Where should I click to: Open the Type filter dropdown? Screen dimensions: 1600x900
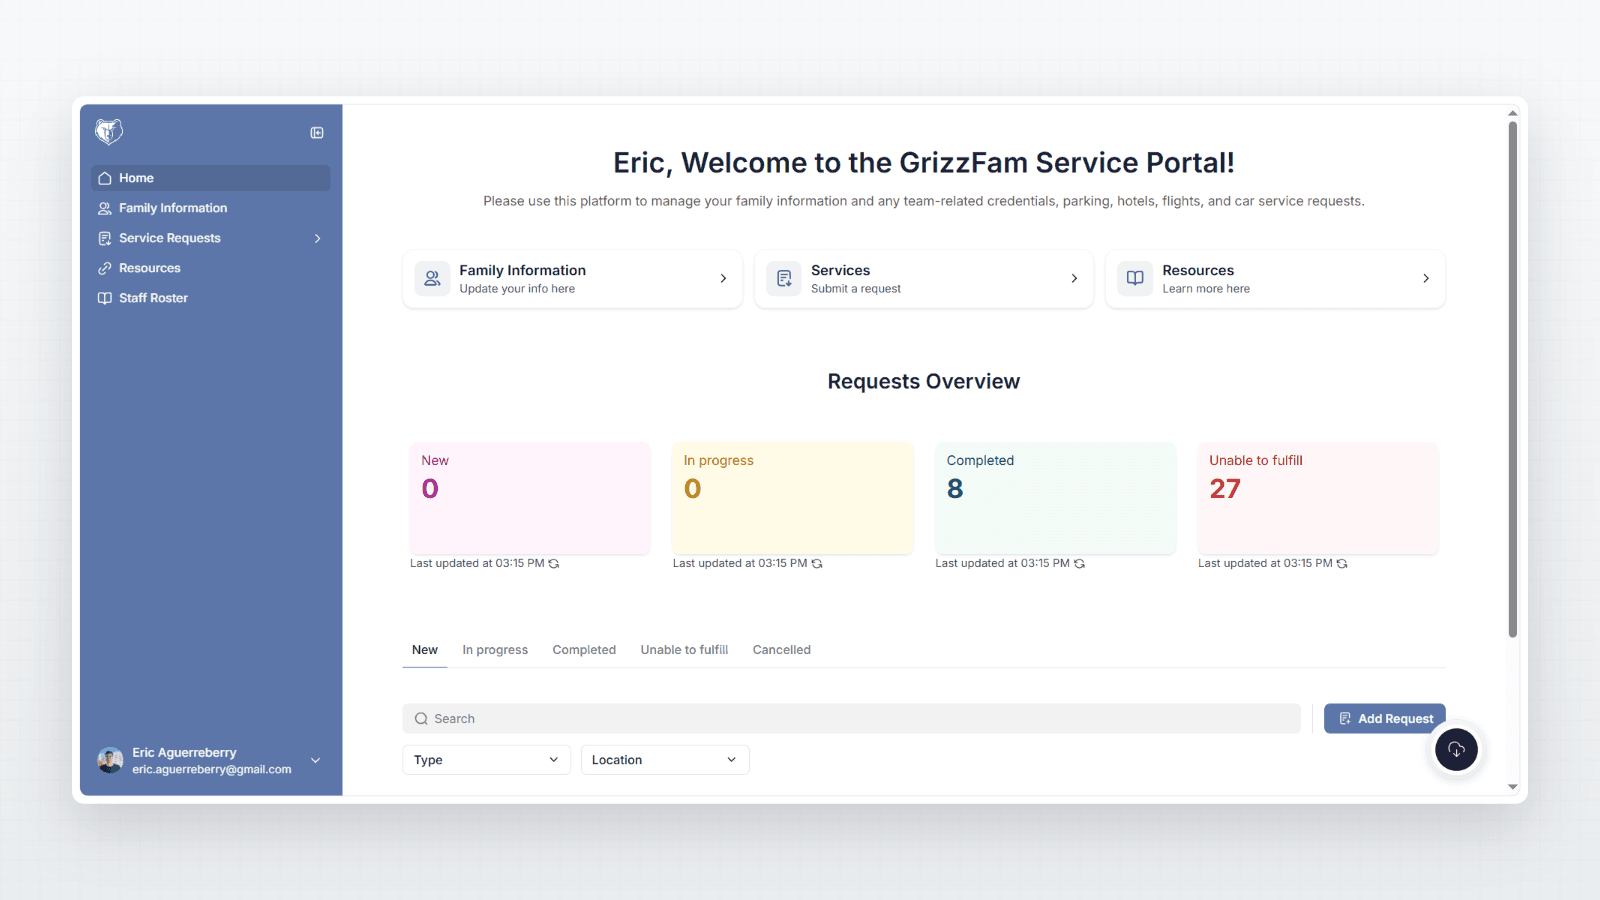click(486, 760)
